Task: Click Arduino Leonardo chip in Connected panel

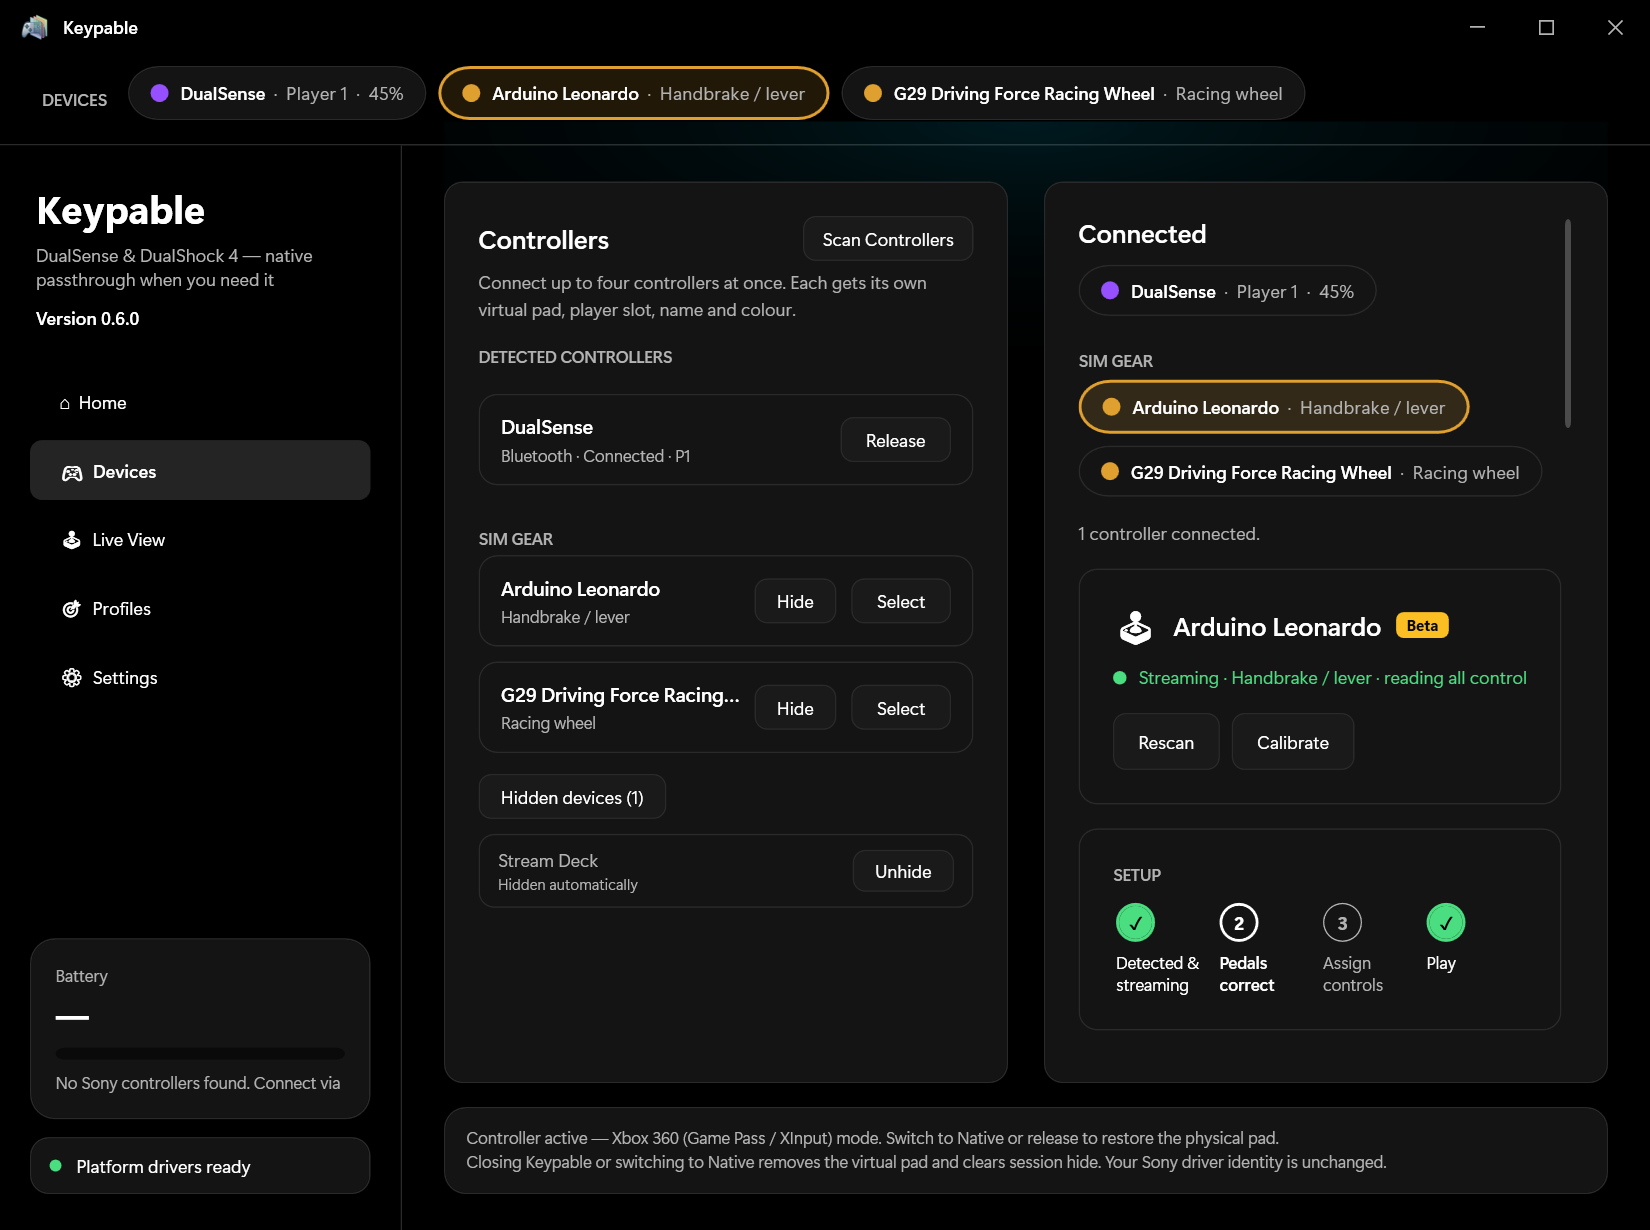Action: coord(1274,407)
